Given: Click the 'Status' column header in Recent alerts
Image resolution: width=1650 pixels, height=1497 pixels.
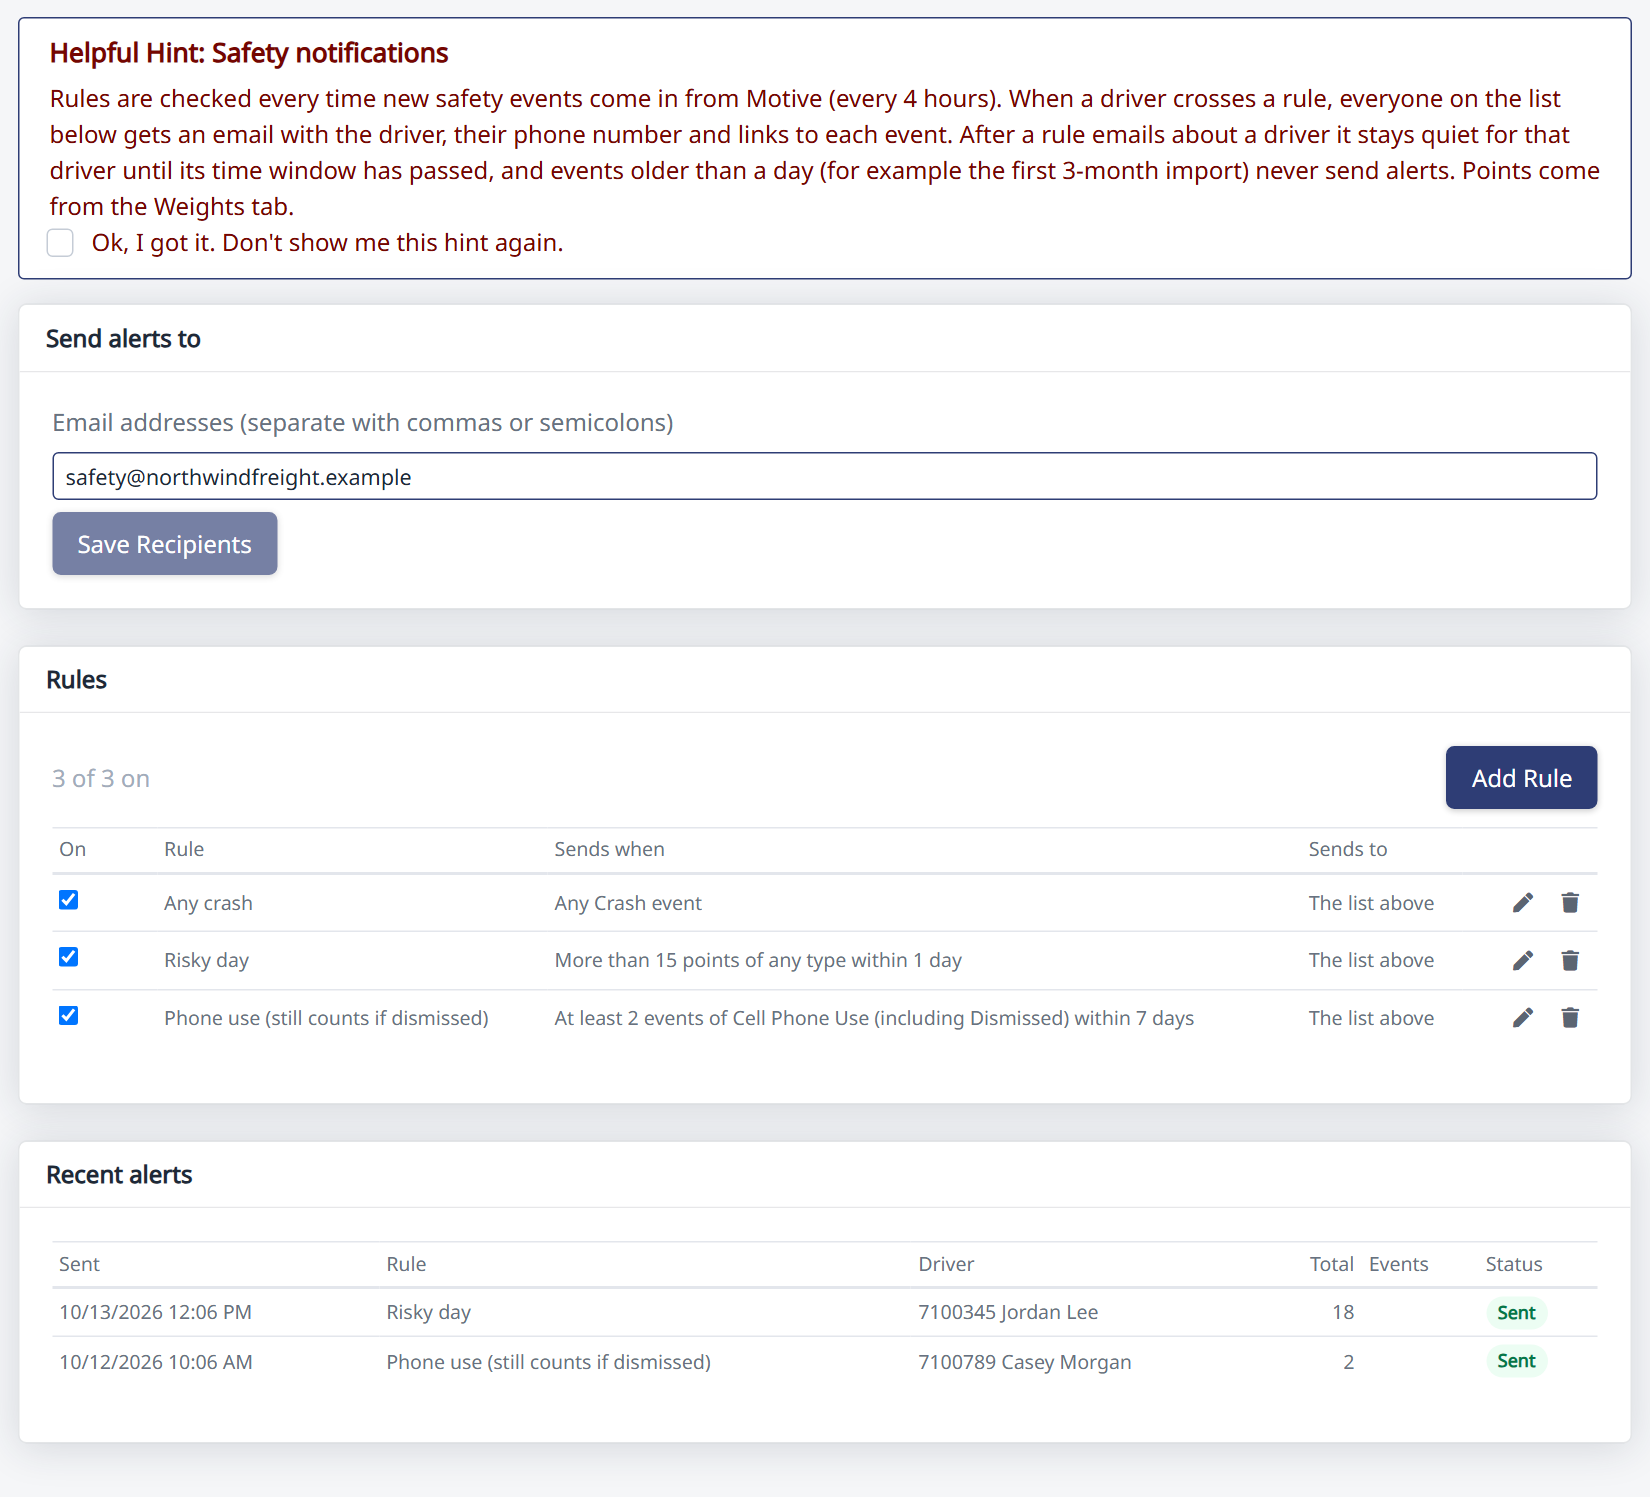Looking at the screenshot, I should 1514,1264.
